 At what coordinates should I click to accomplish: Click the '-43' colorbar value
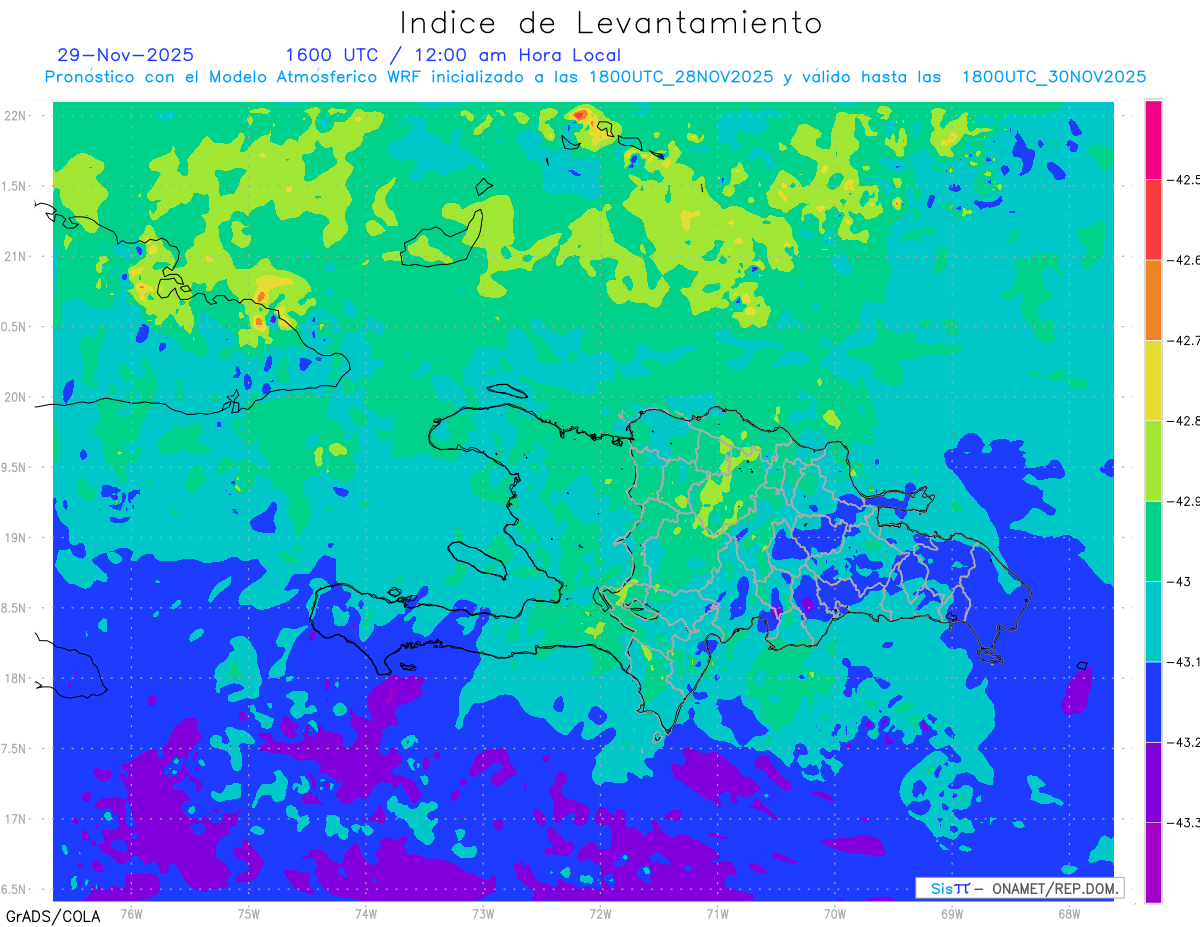pos(1178,581)
